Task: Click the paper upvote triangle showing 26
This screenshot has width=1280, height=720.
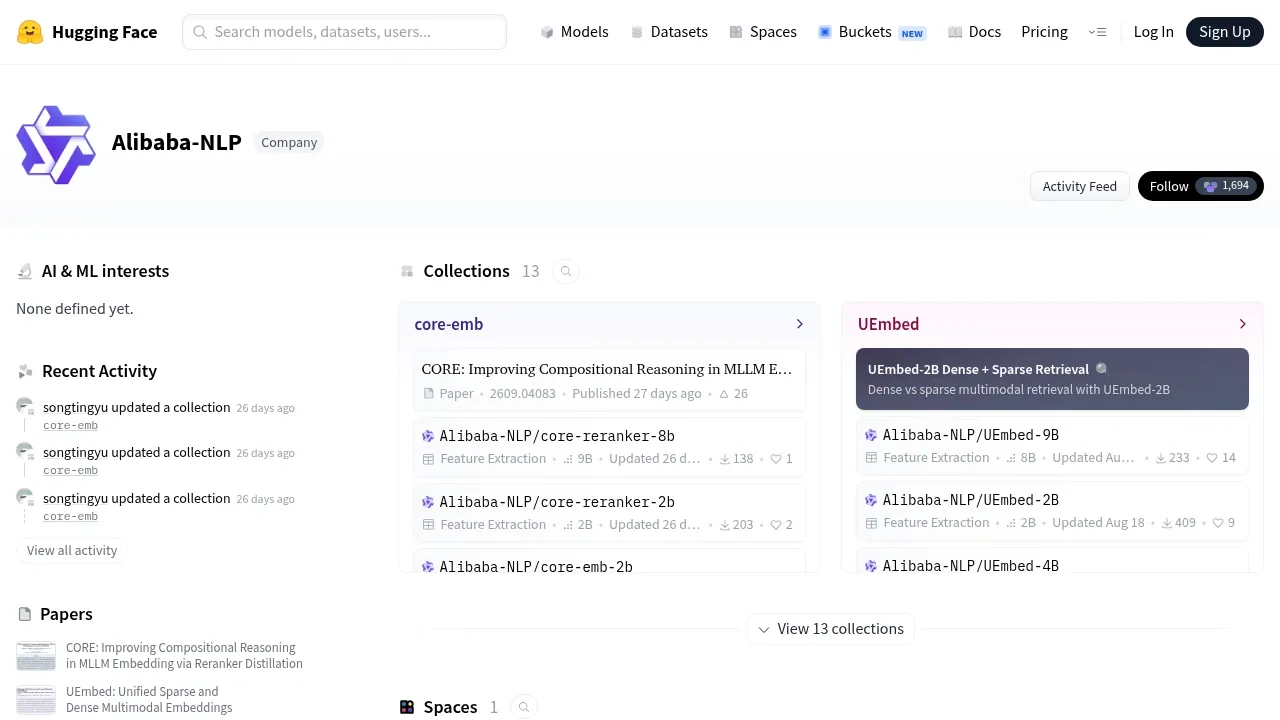Action: click(x=724, y=394)
